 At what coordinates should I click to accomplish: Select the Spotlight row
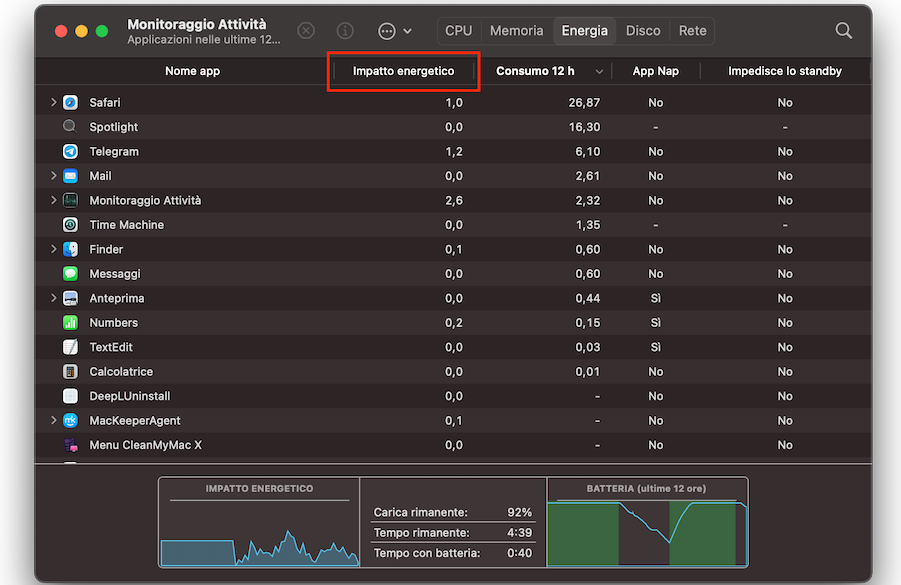[x=114, y=127]
